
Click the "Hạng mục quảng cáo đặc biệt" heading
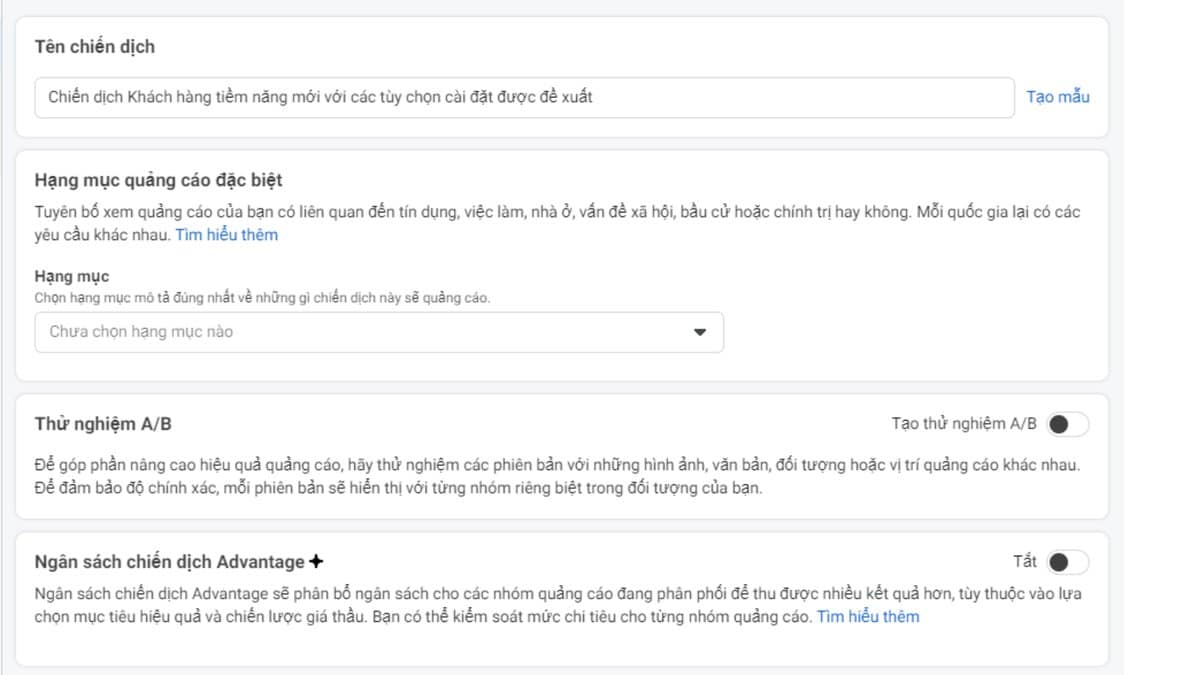158,180
